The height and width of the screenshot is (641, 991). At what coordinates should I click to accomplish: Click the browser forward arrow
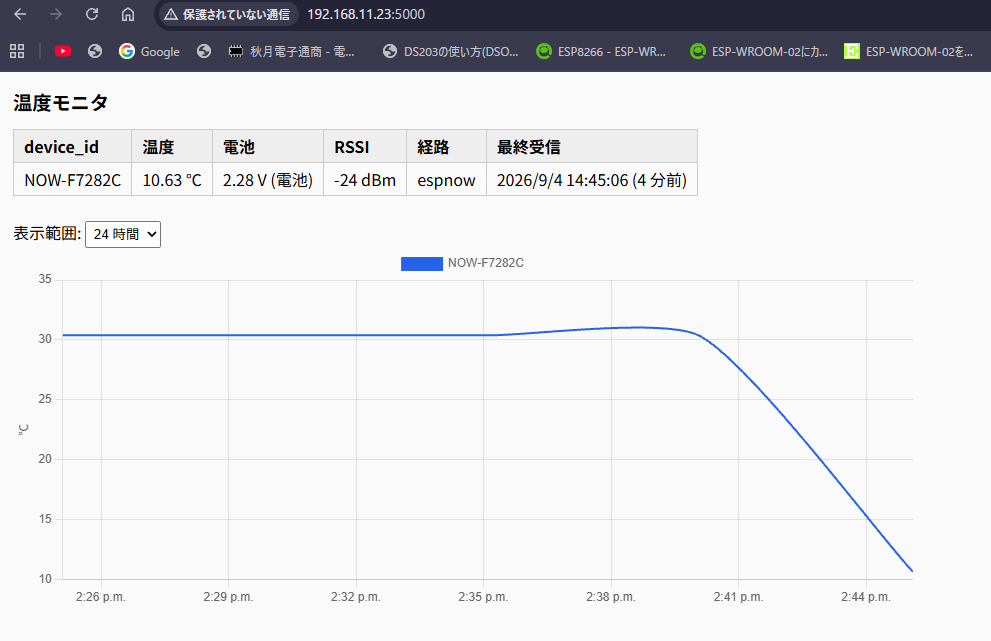tap(56, 14)
